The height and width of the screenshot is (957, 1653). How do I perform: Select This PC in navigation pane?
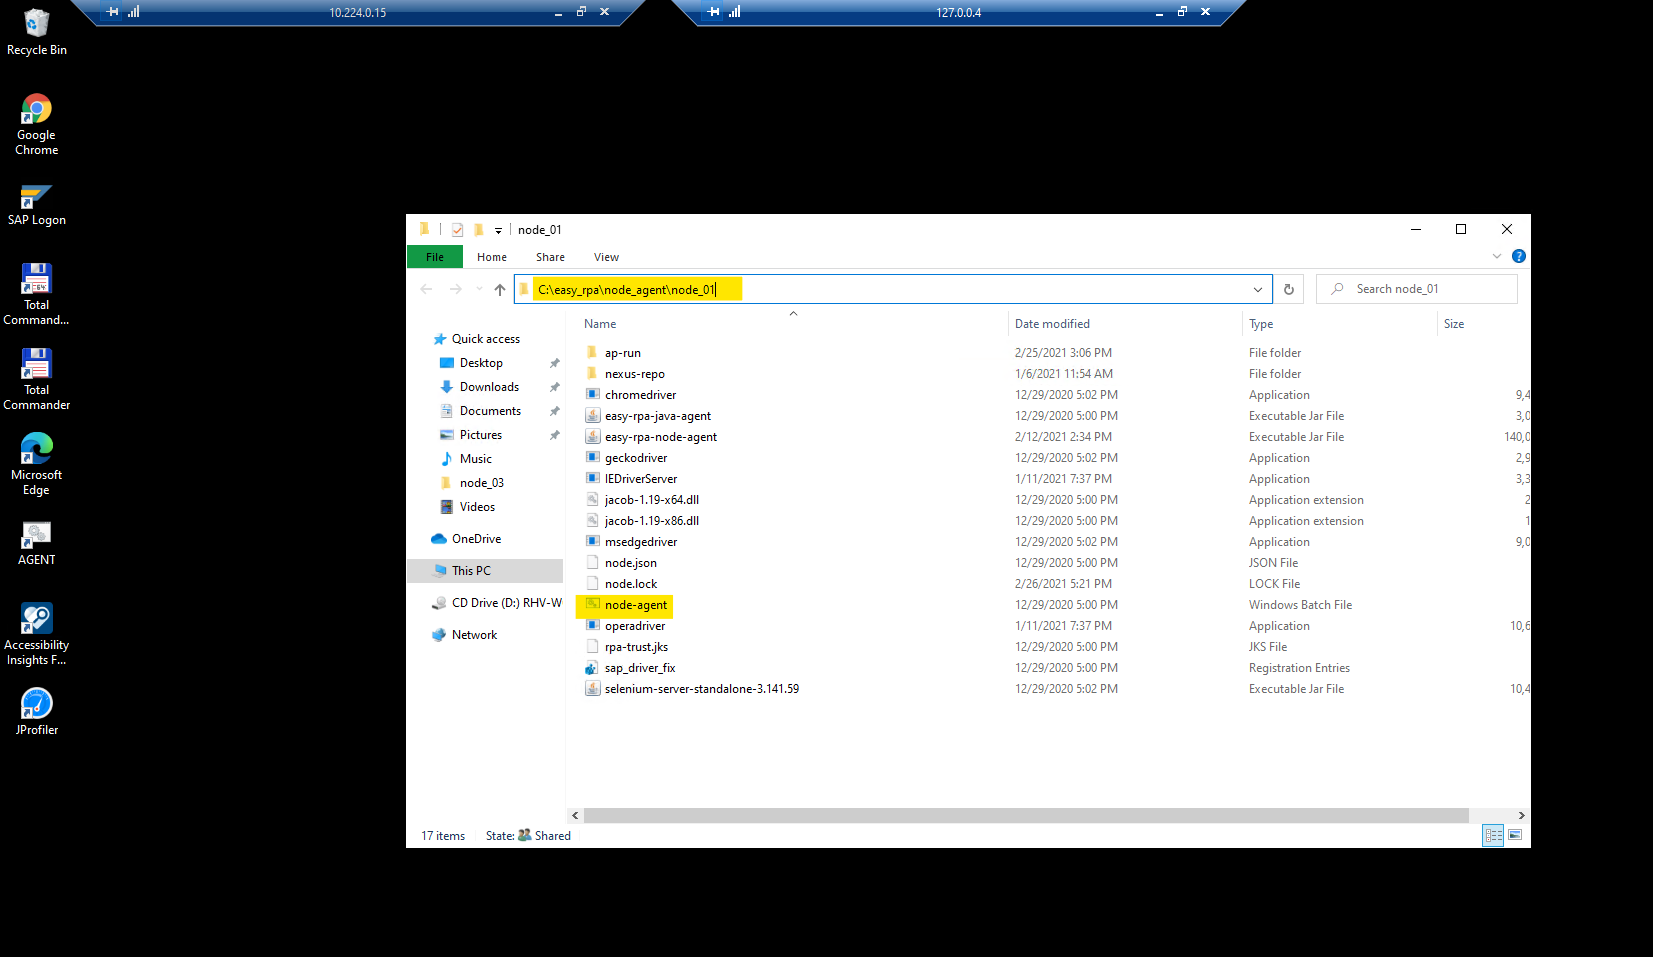471,571
